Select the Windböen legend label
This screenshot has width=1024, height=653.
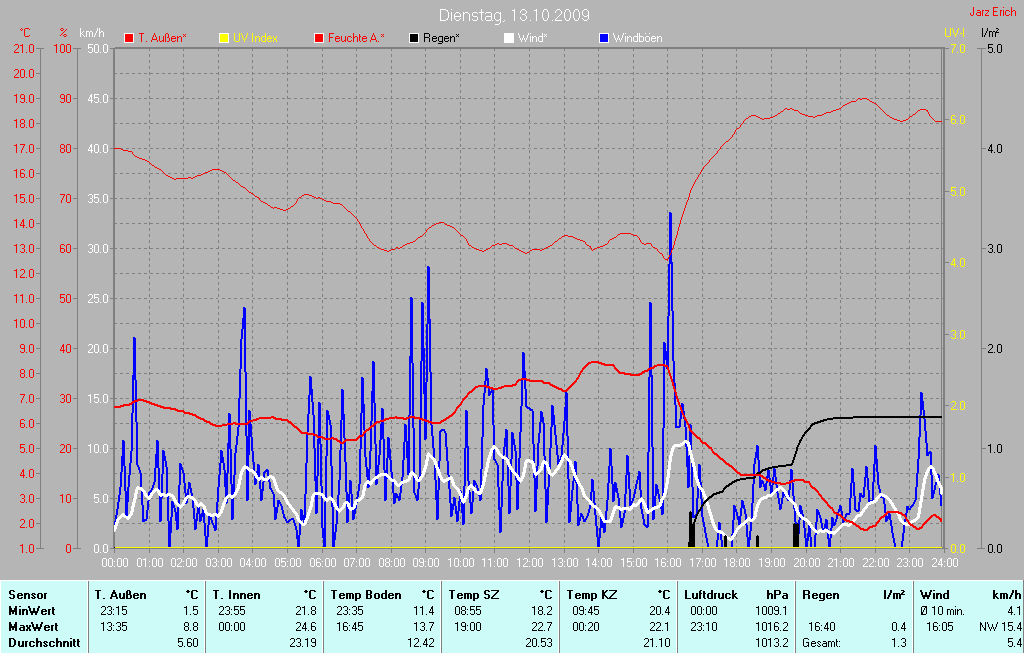(x=637, y=38)
